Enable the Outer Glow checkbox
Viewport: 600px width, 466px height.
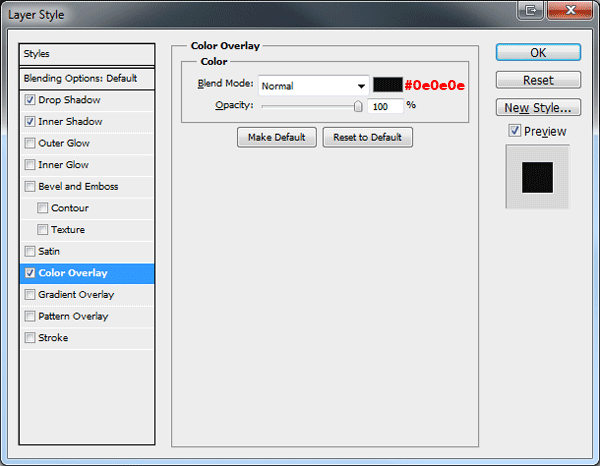click(x=30, y=143)
